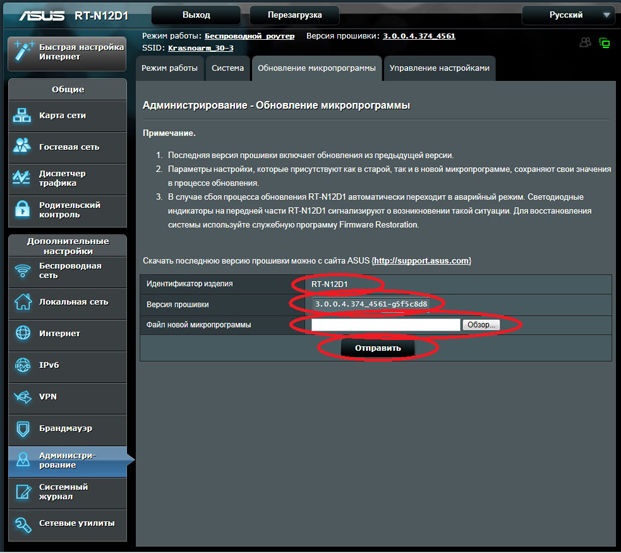Select the Обновление микропрограммы tab
Image resolution: width=621 pixels, height=553 pixels.
[316, 68]
